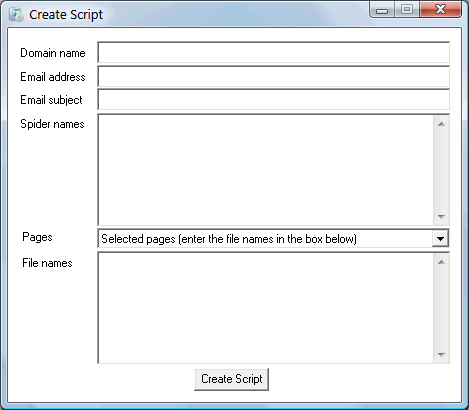This screenshot has width=469, height=410.
Task: Click the Spider names scrollbar track
Action: [441, 170]
